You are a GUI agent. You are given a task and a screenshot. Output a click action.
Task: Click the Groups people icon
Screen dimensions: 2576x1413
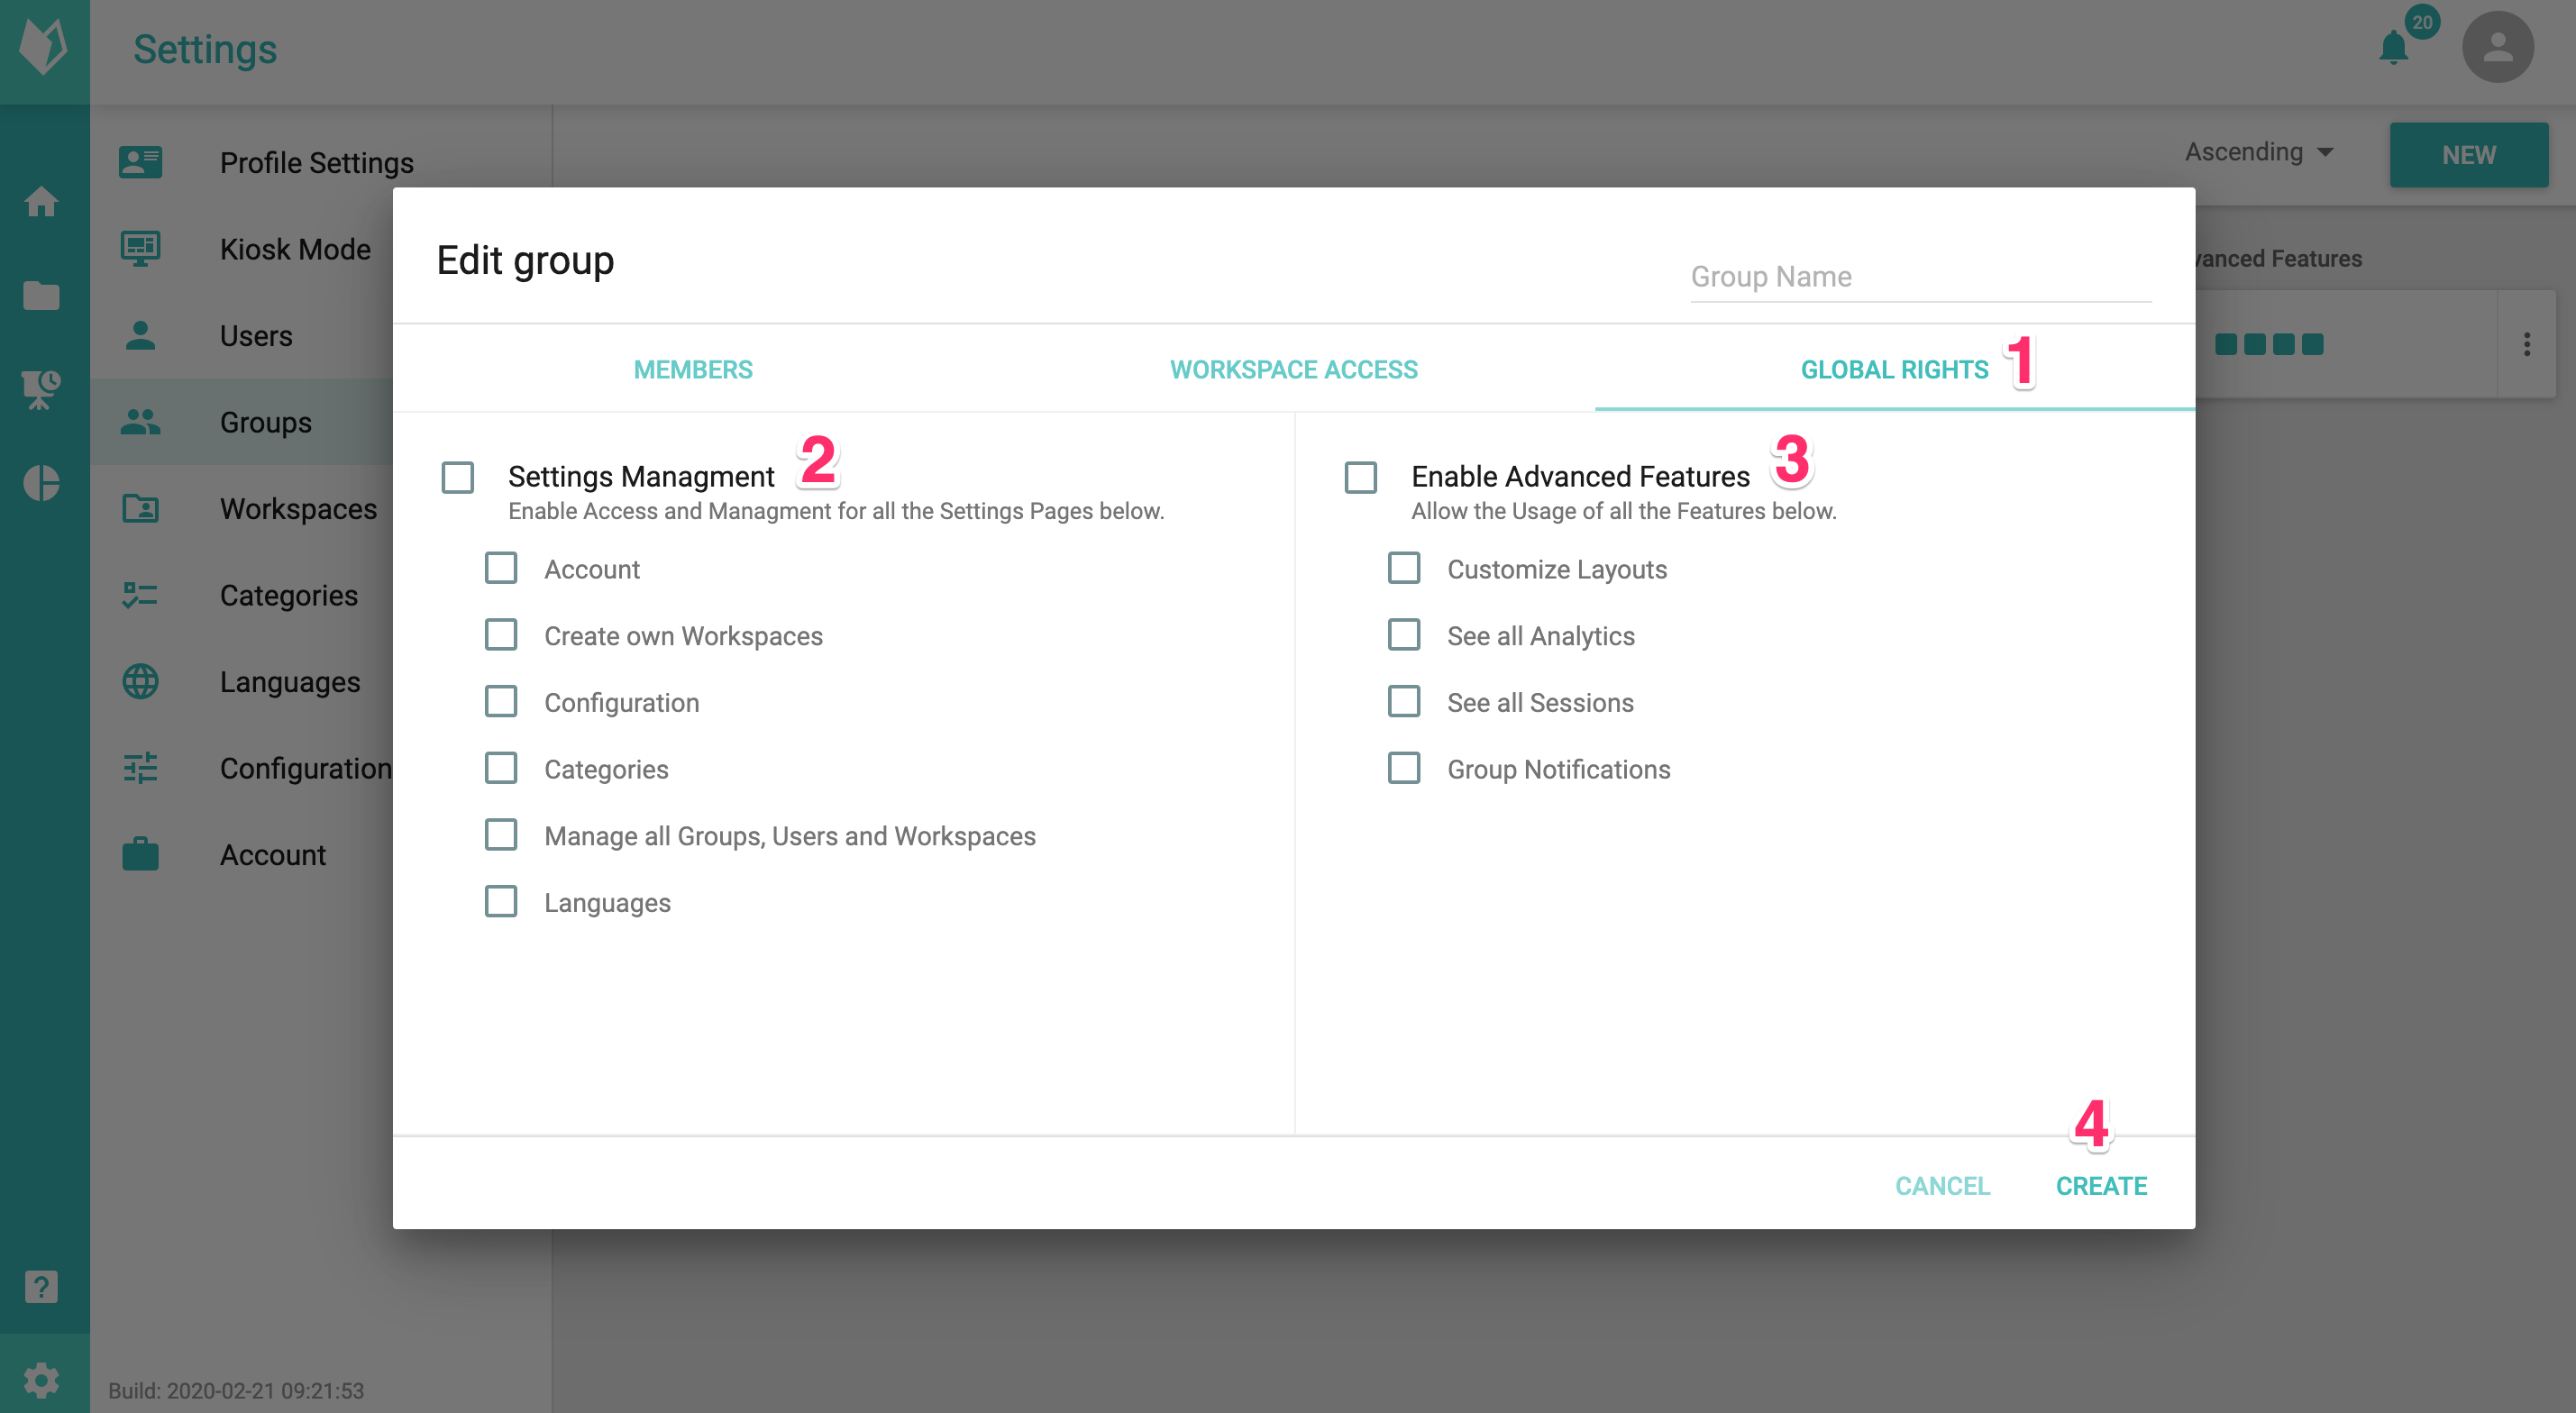pyautogui.click(x=140, y=422)
